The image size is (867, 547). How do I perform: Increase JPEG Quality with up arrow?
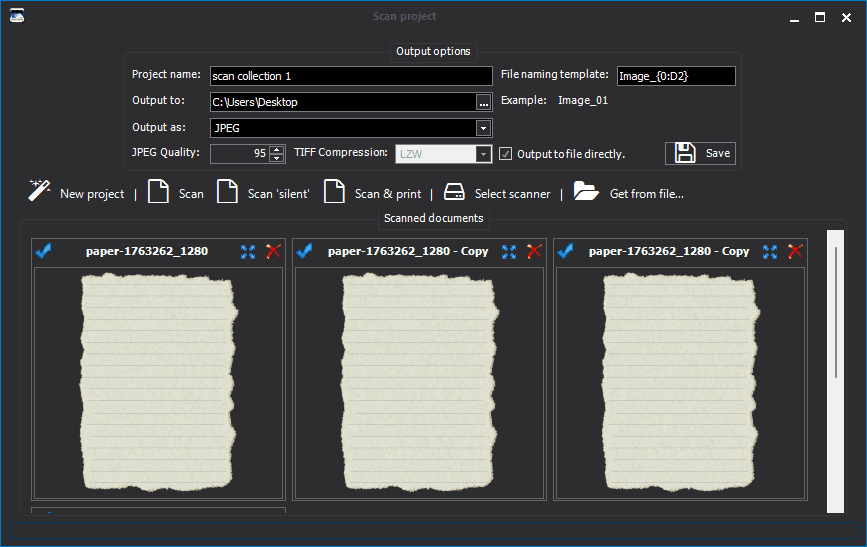276,149
